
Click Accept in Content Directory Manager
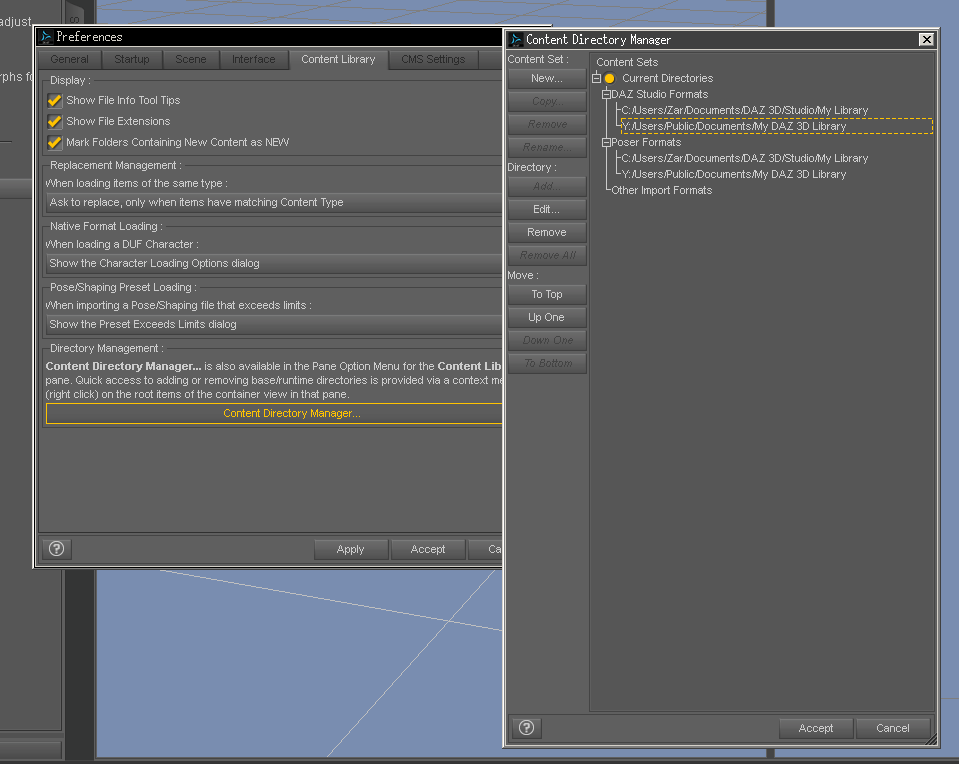815,728
